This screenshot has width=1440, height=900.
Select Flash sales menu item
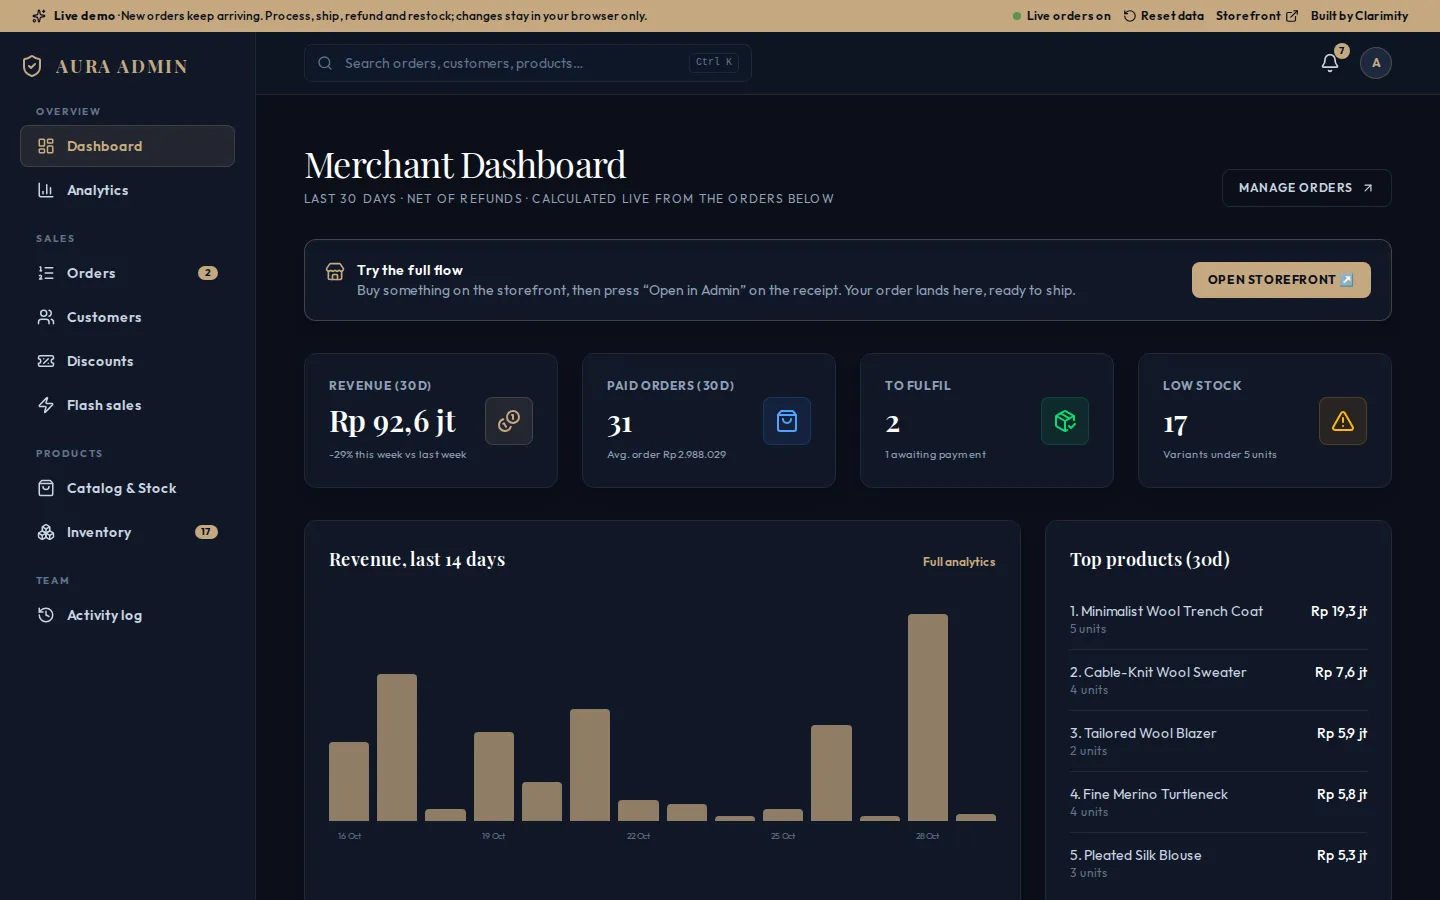pyautogui.click(x=127, y=405)
